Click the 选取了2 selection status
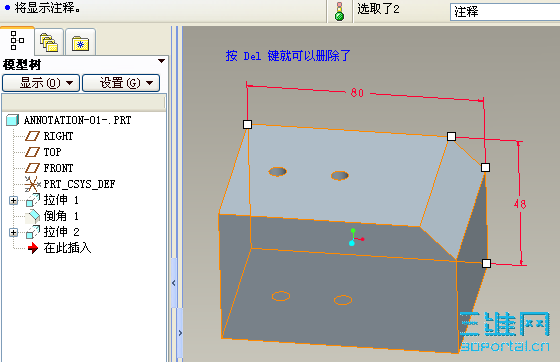Image resolution: width=560 pixels, height=362 pixels. point(379,9)
